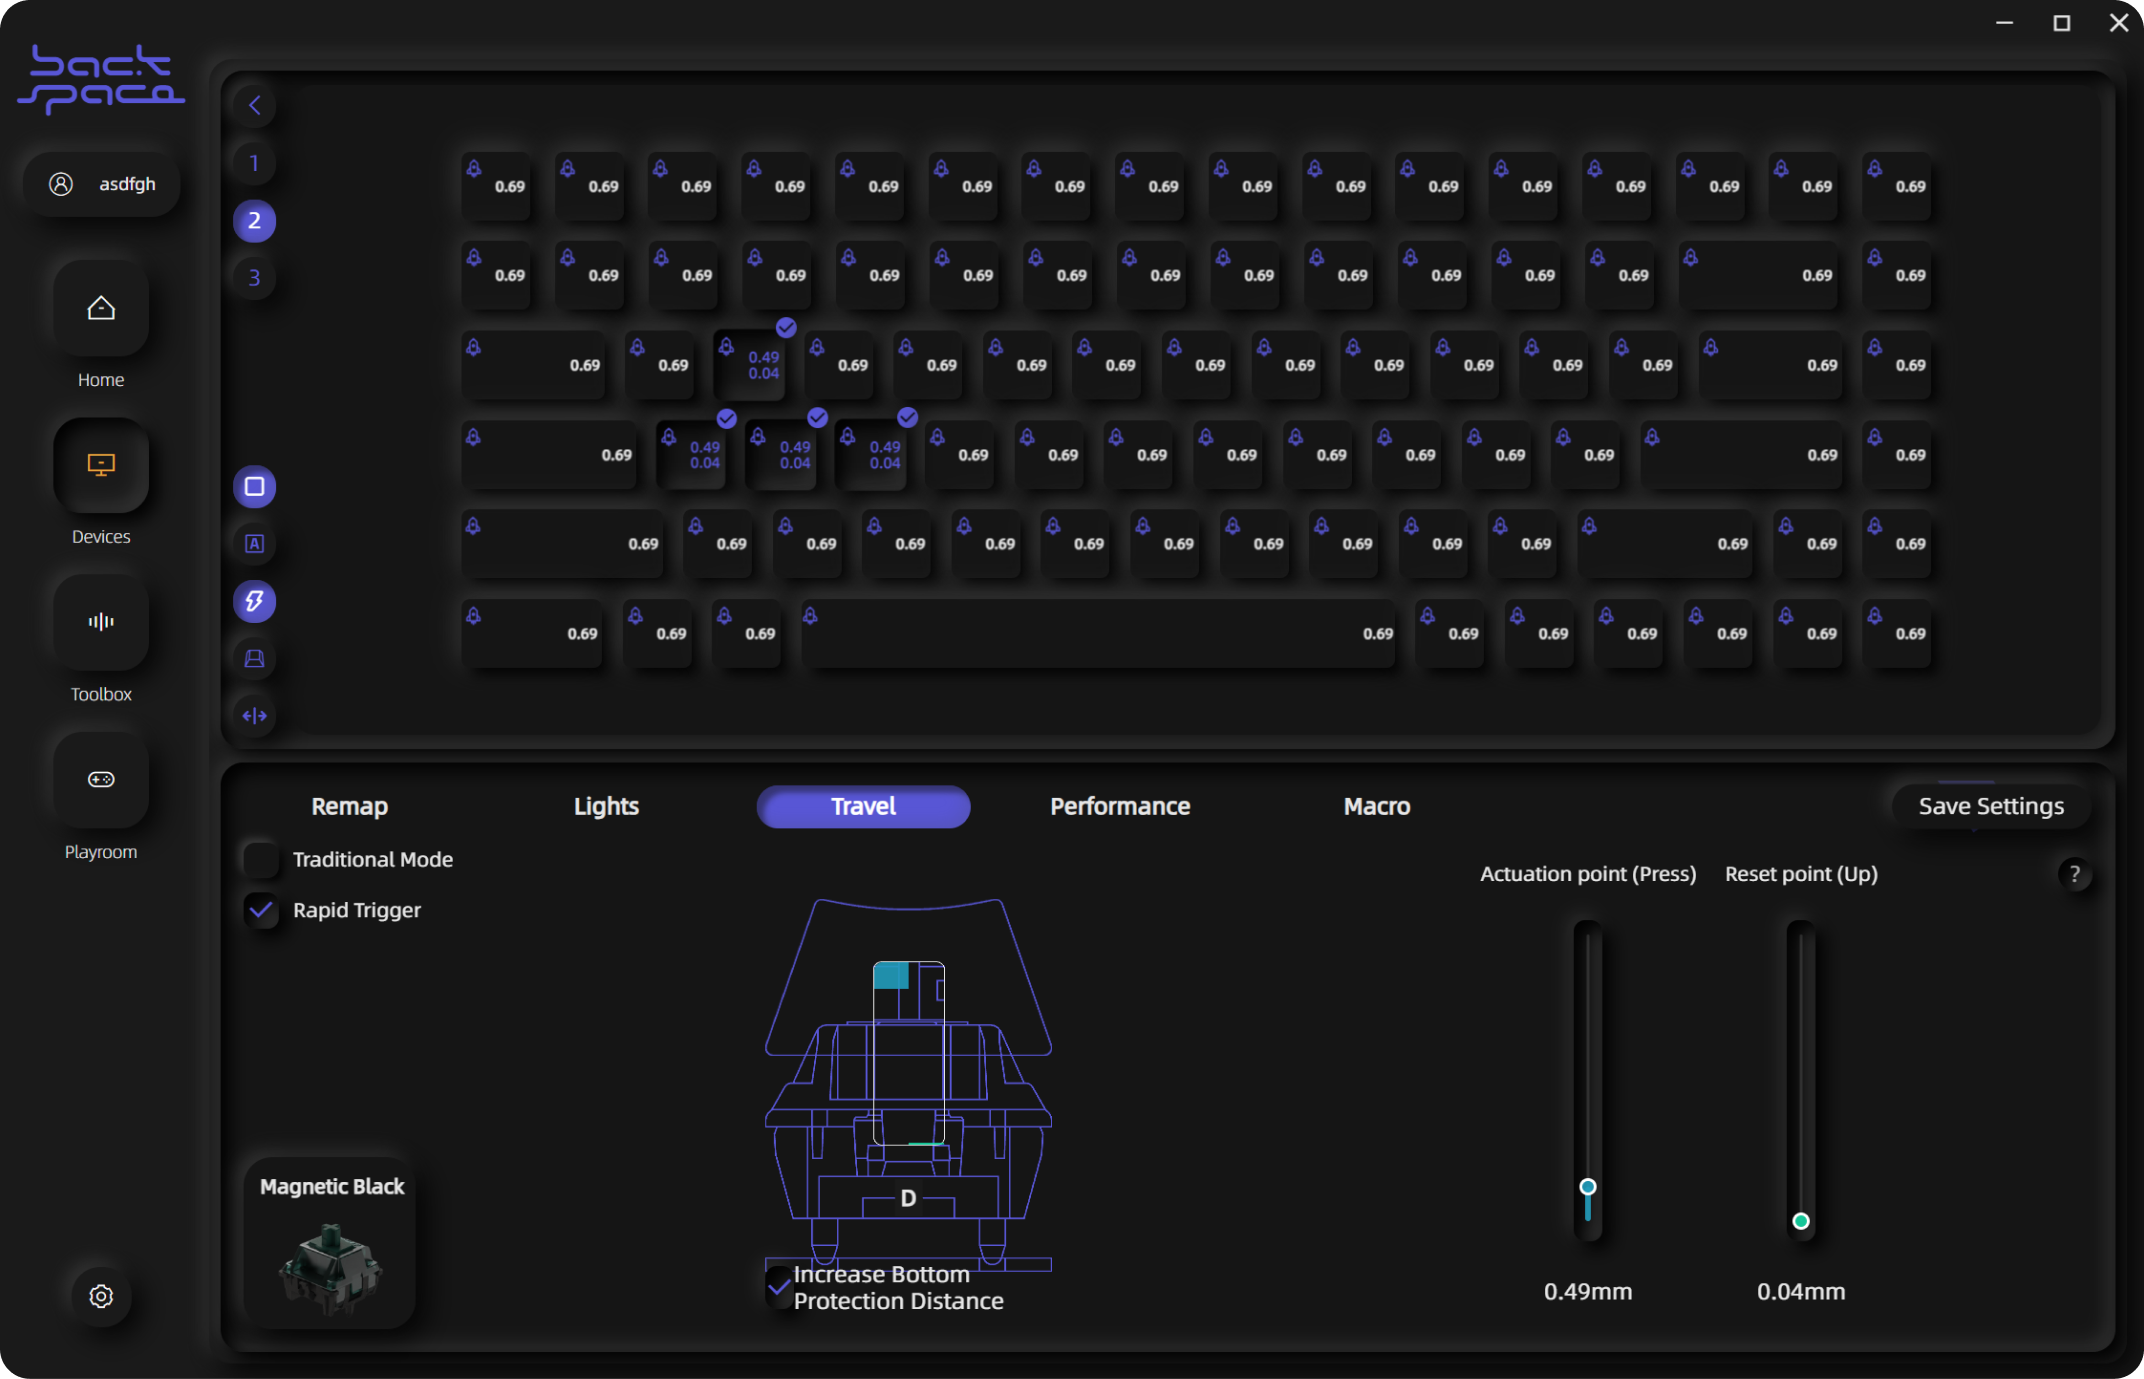Uncheck the Rapid Trigger checkbox

262,910
